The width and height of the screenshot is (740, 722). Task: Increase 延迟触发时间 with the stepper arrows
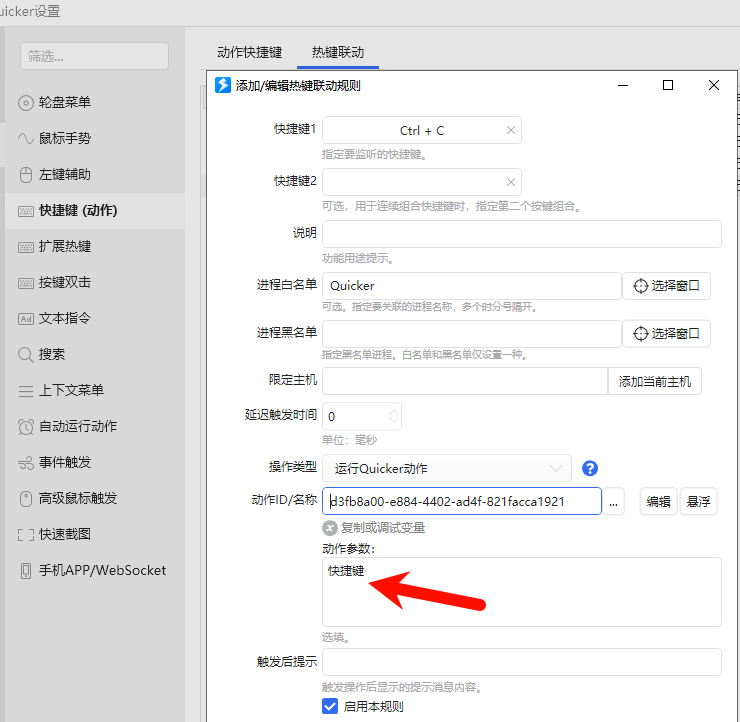[394, 412]
